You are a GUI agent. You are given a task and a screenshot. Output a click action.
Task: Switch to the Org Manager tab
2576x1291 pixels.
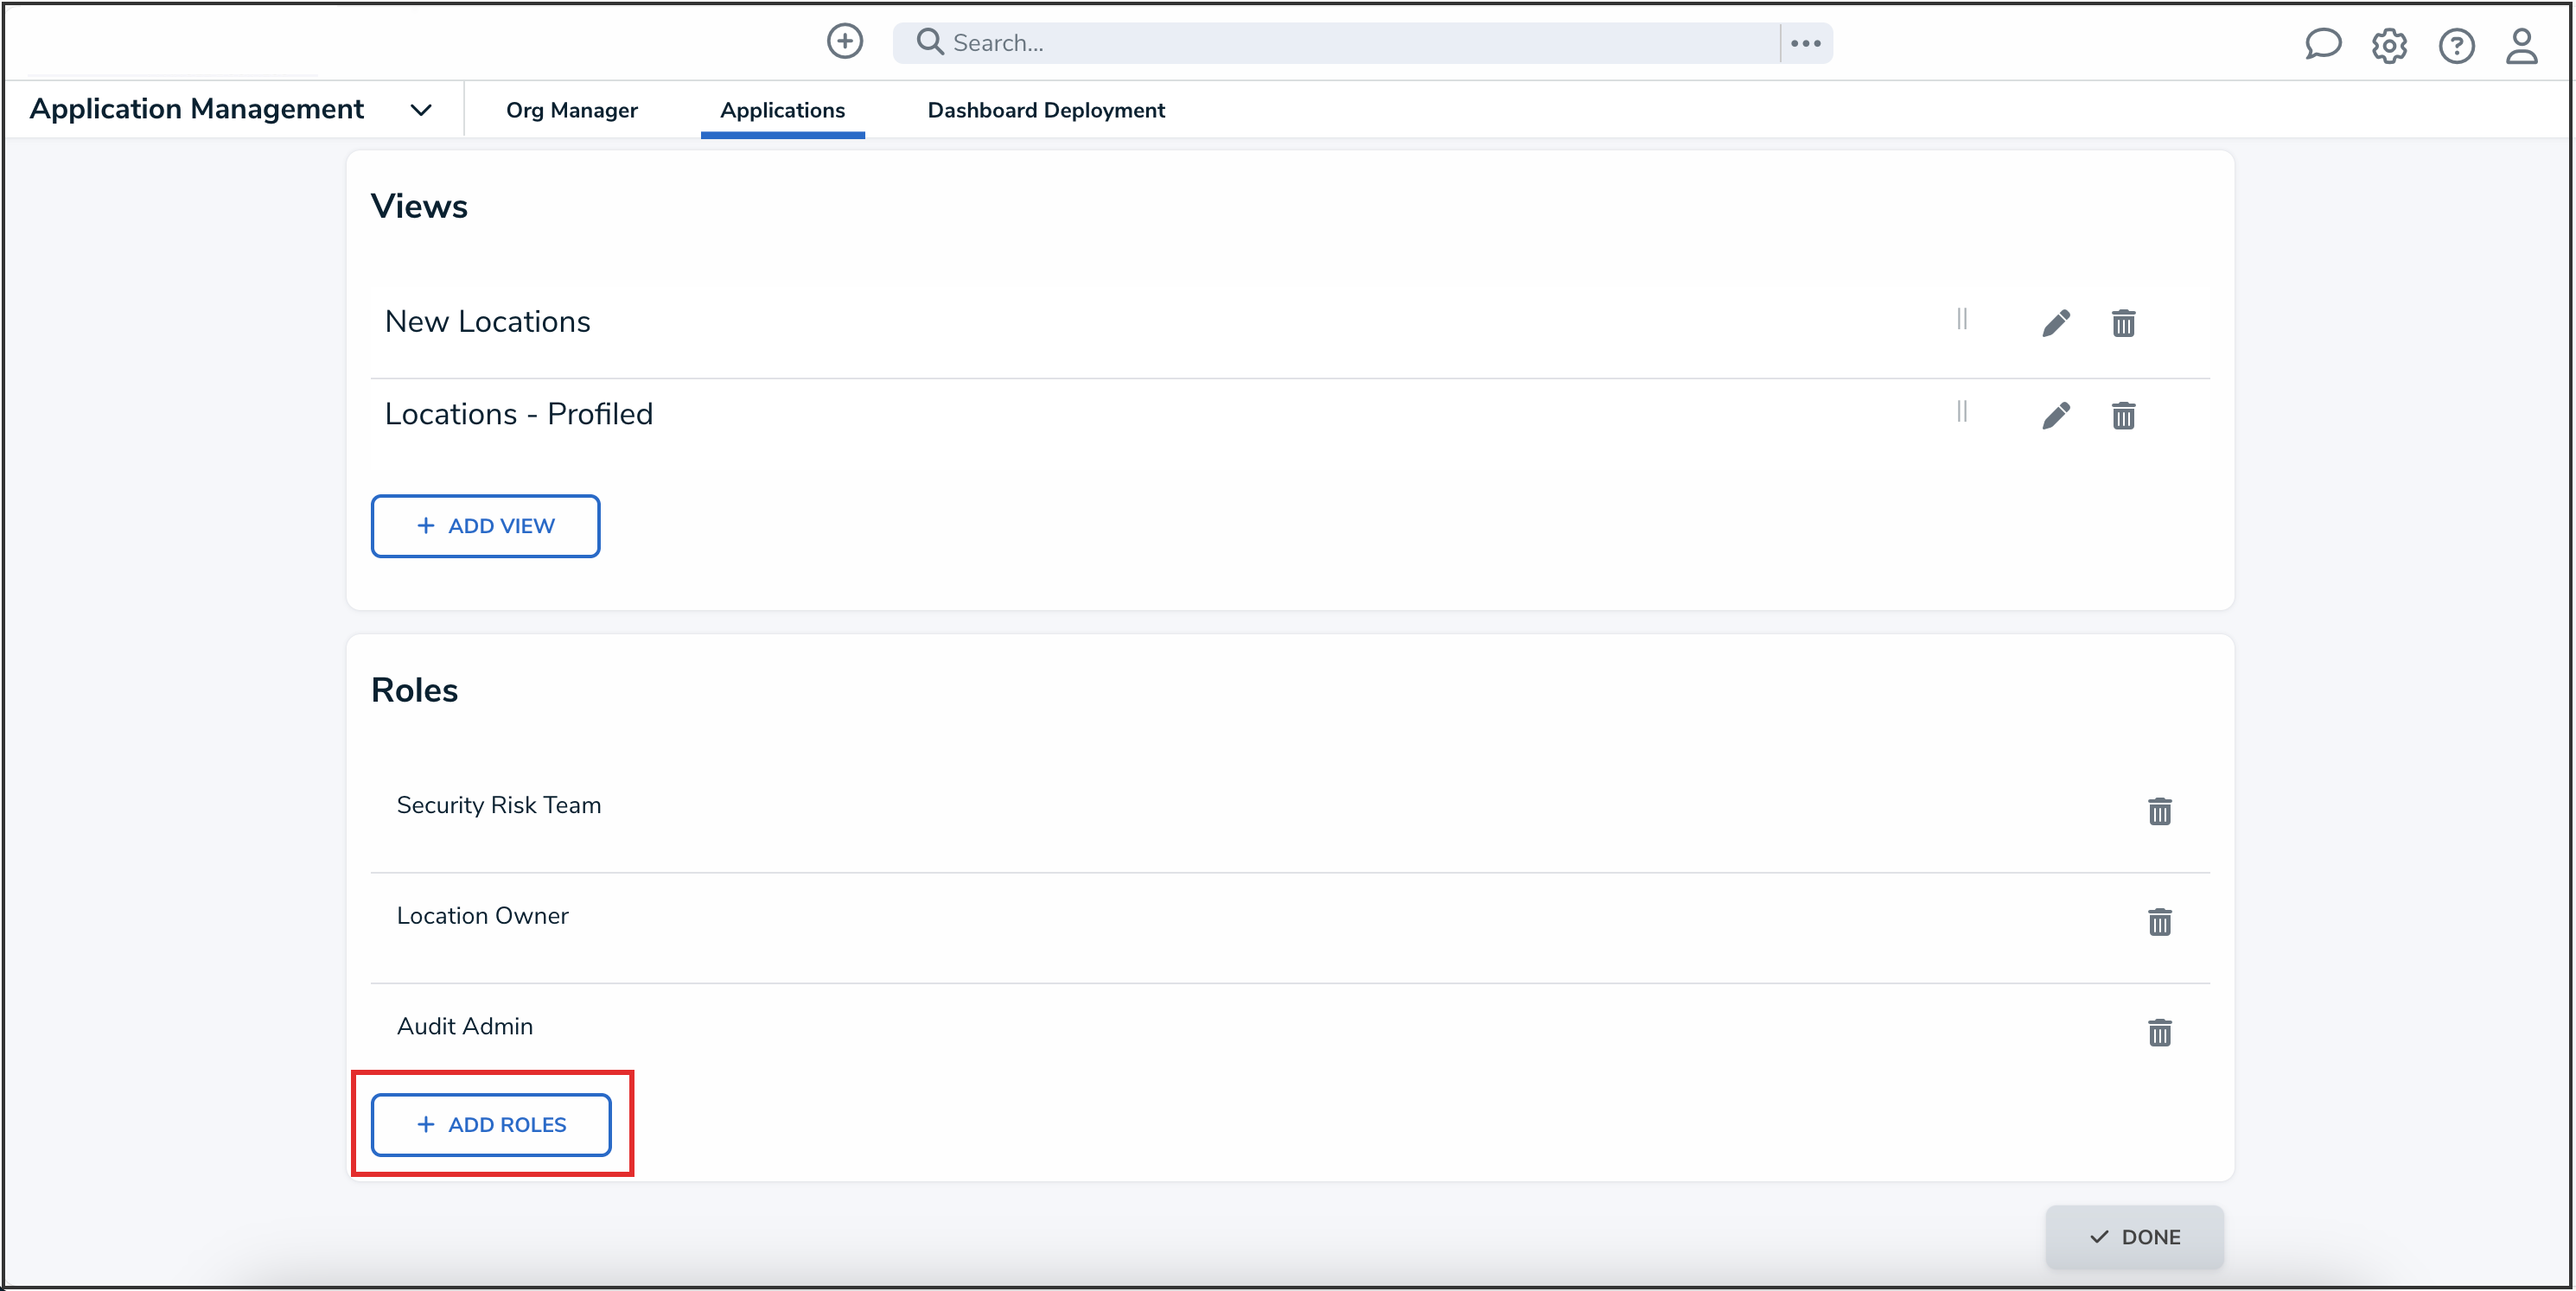[x=571, y=110]
